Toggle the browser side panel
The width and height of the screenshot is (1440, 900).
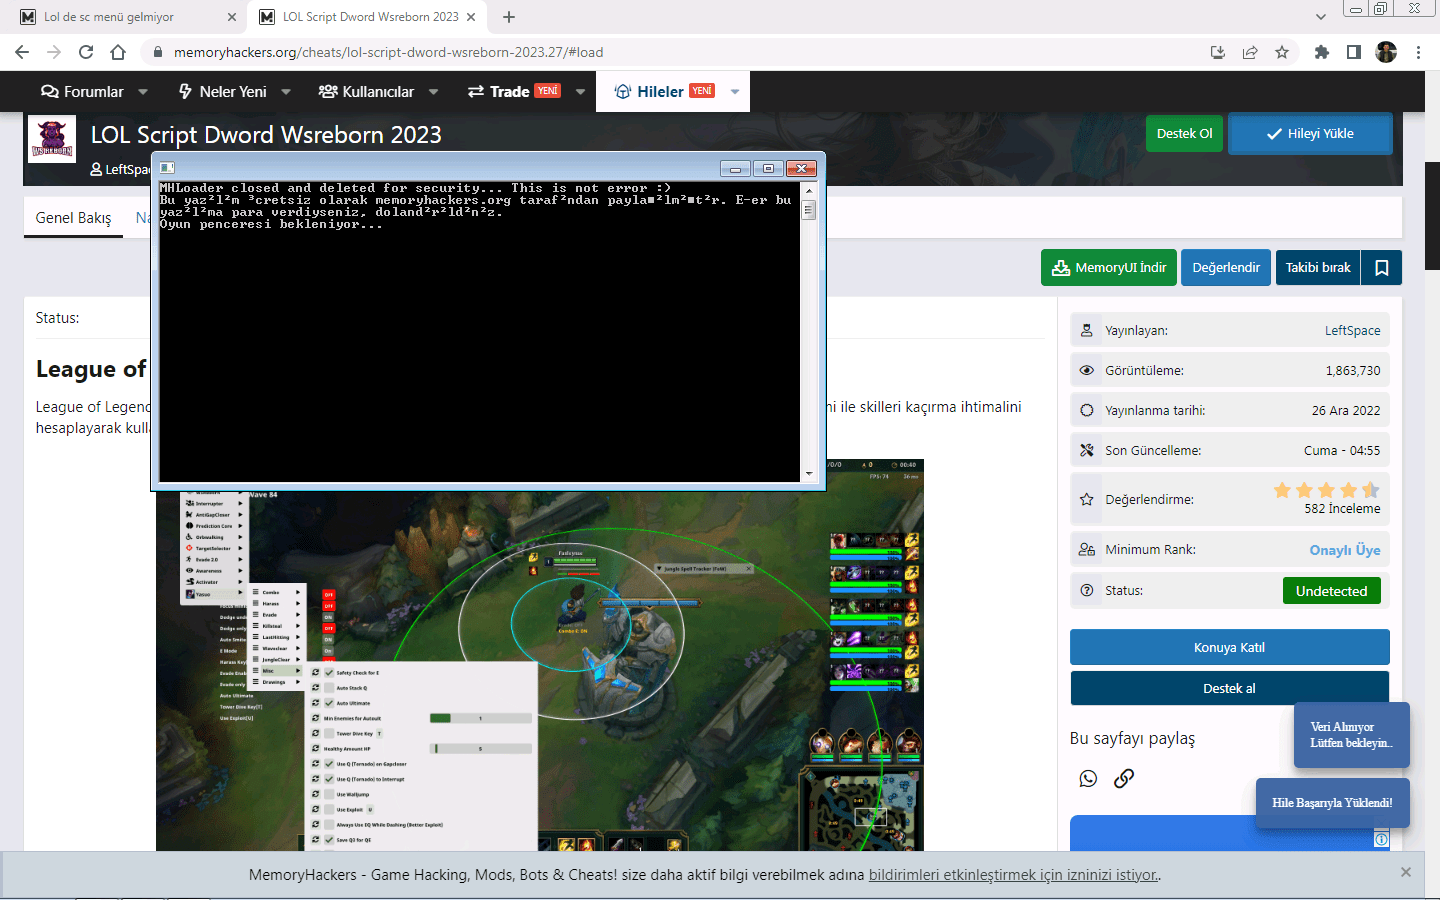tap(1354, 52)
